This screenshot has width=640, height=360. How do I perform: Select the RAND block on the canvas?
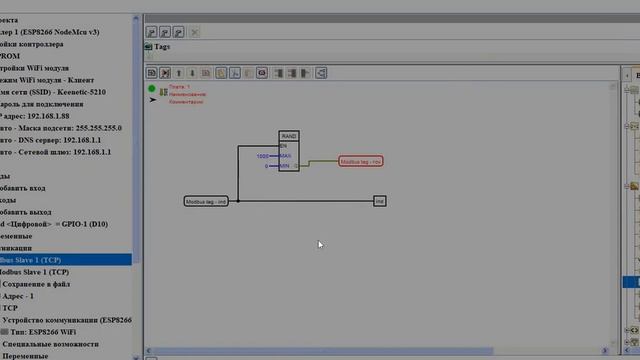coord(289,151)
